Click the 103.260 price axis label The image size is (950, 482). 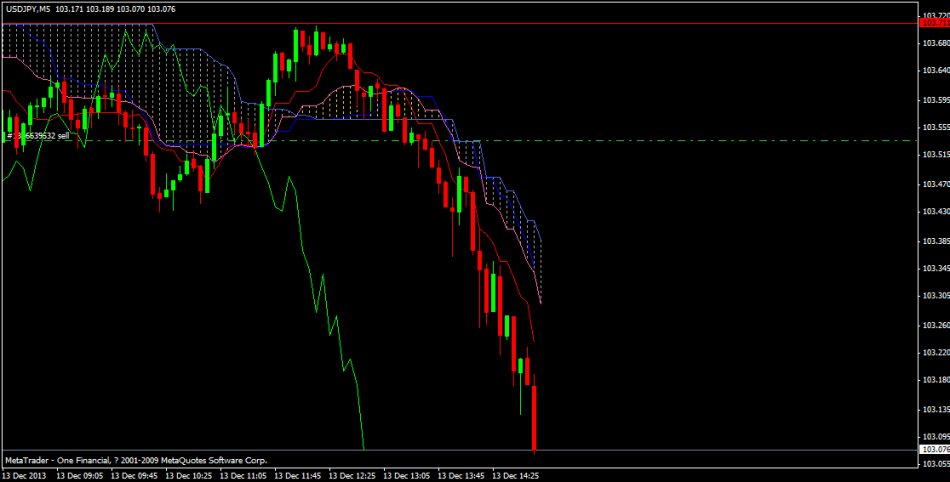pyautogui.click(x=934, y=324)
